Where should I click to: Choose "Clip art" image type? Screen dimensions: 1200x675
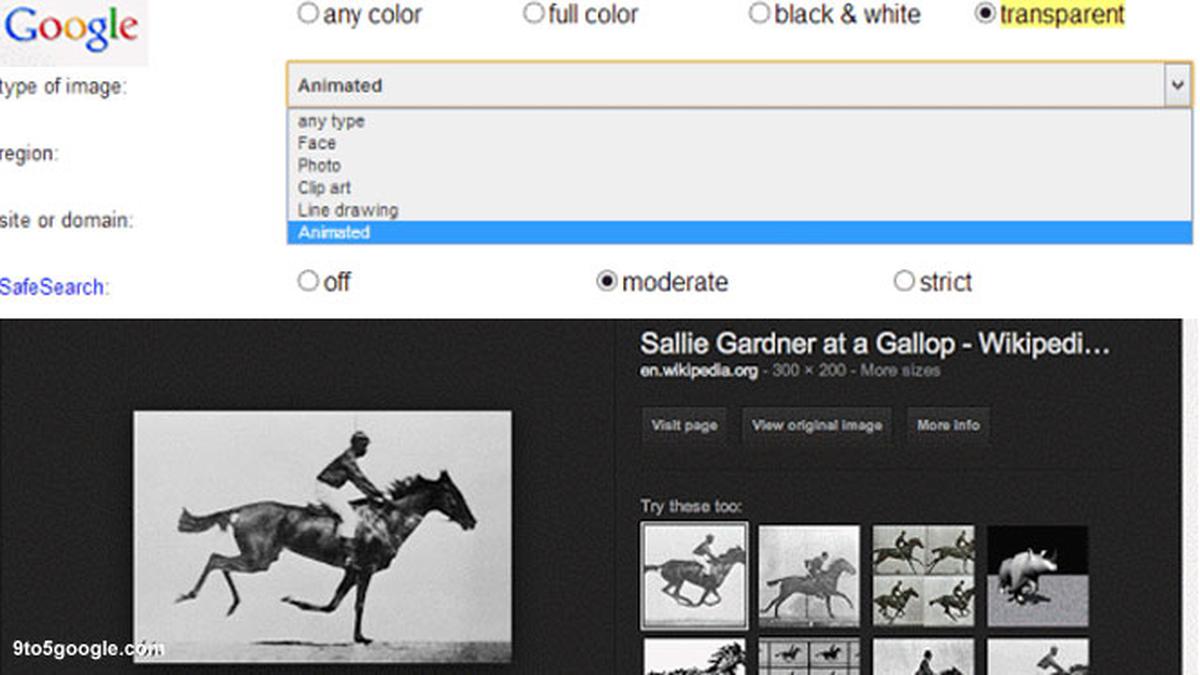pyautogui.click(x=323, y=188)
